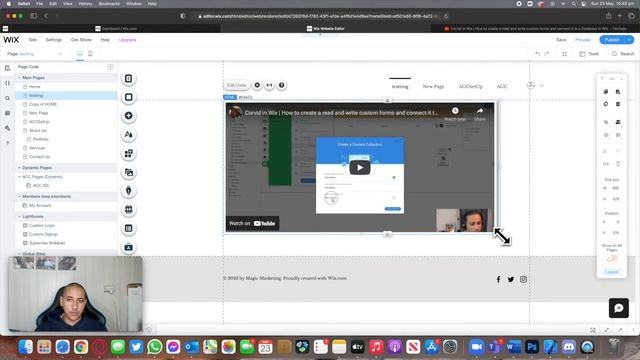This screenshot has height=360, width=640.
Task: Open the databases icon in Velo sidebar
Action: (x=7, y=113)
